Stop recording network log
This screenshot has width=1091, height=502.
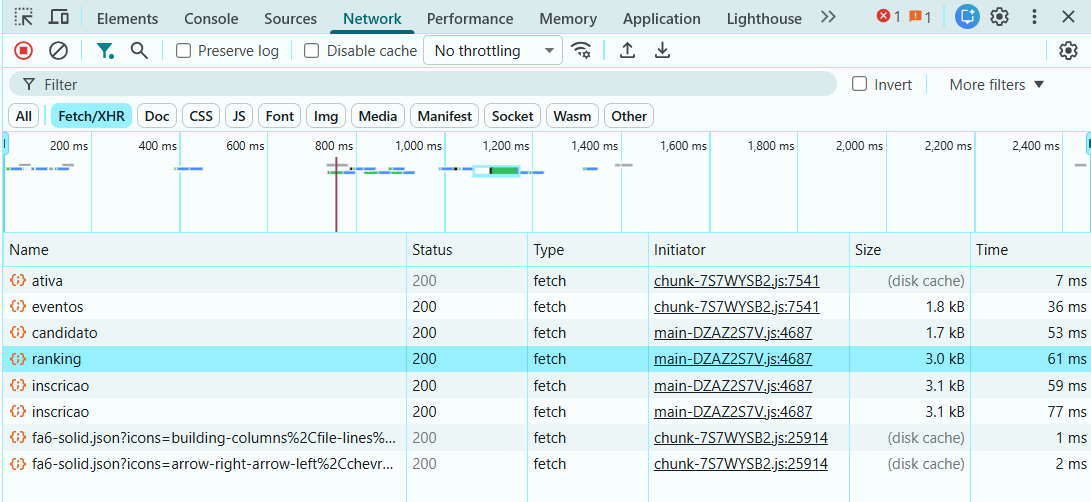[x=24, y=51]
